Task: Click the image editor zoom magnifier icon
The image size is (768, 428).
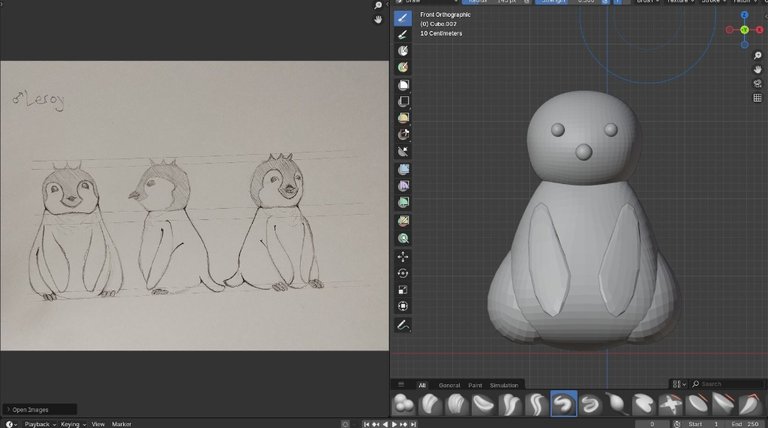Action: [x=378, y=5]
